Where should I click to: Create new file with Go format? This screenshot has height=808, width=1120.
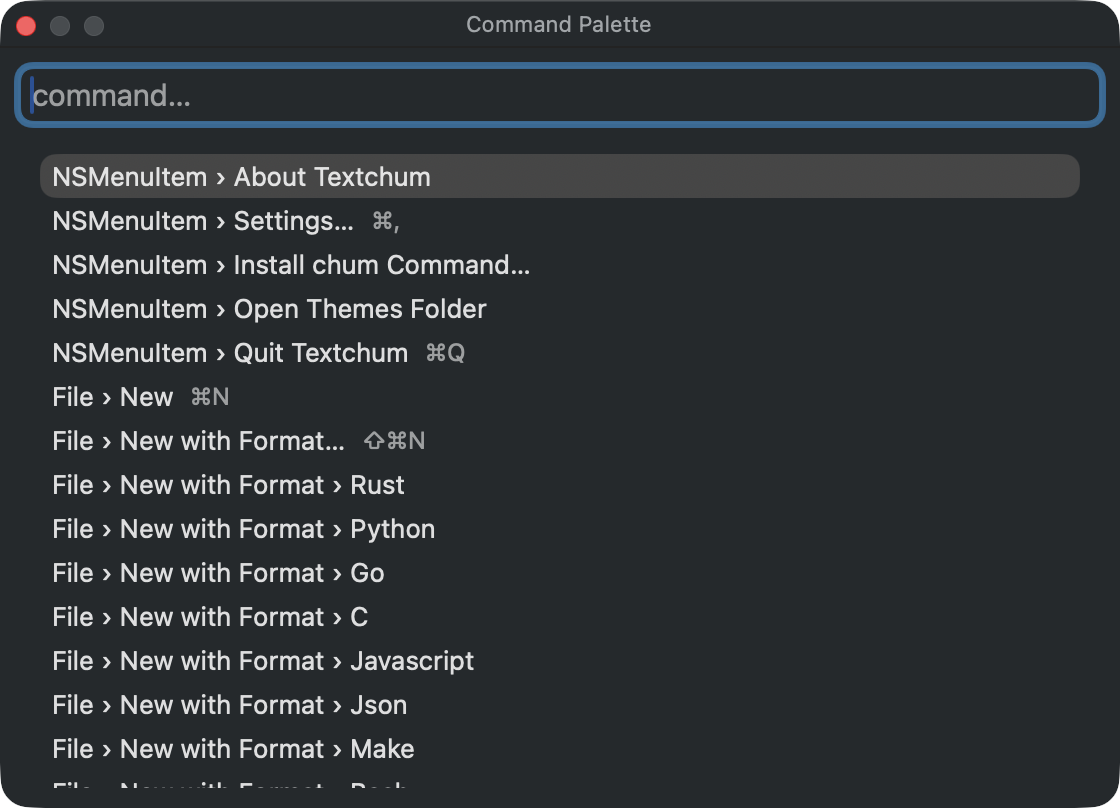(x=560, y=573)
